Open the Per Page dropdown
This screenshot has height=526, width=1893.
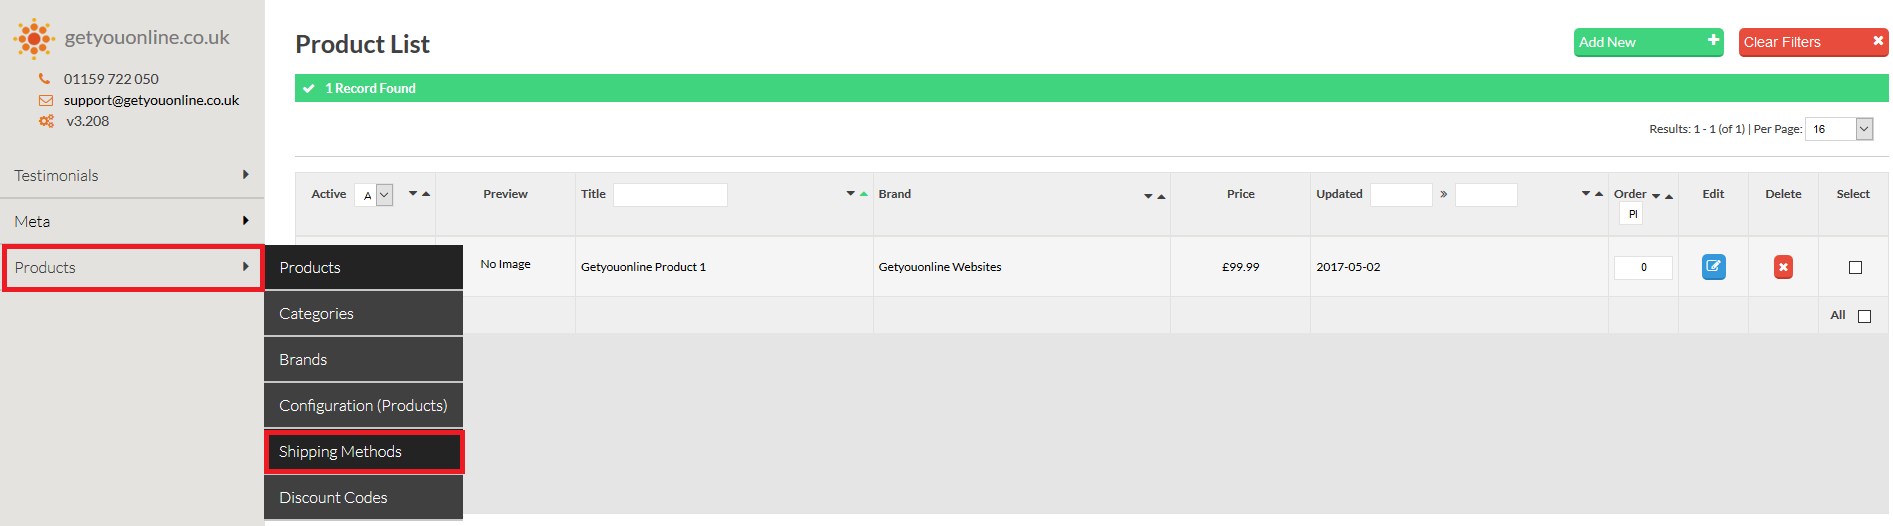pyautogui.click(x=1839, y=129)
